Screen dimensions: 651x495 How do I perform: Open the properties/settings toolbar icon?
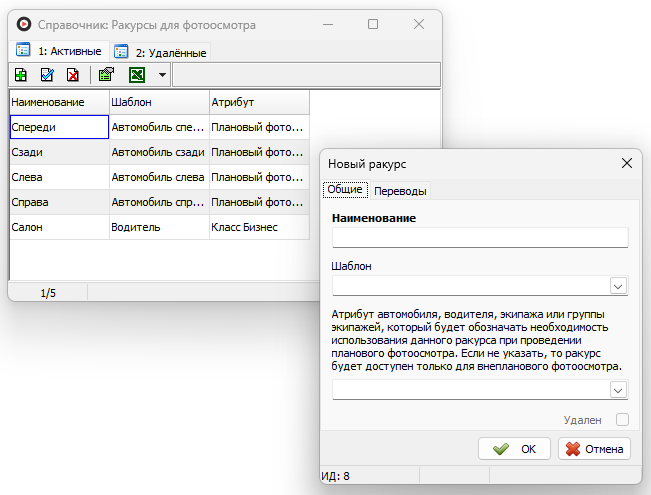click(x=106, y=75)
